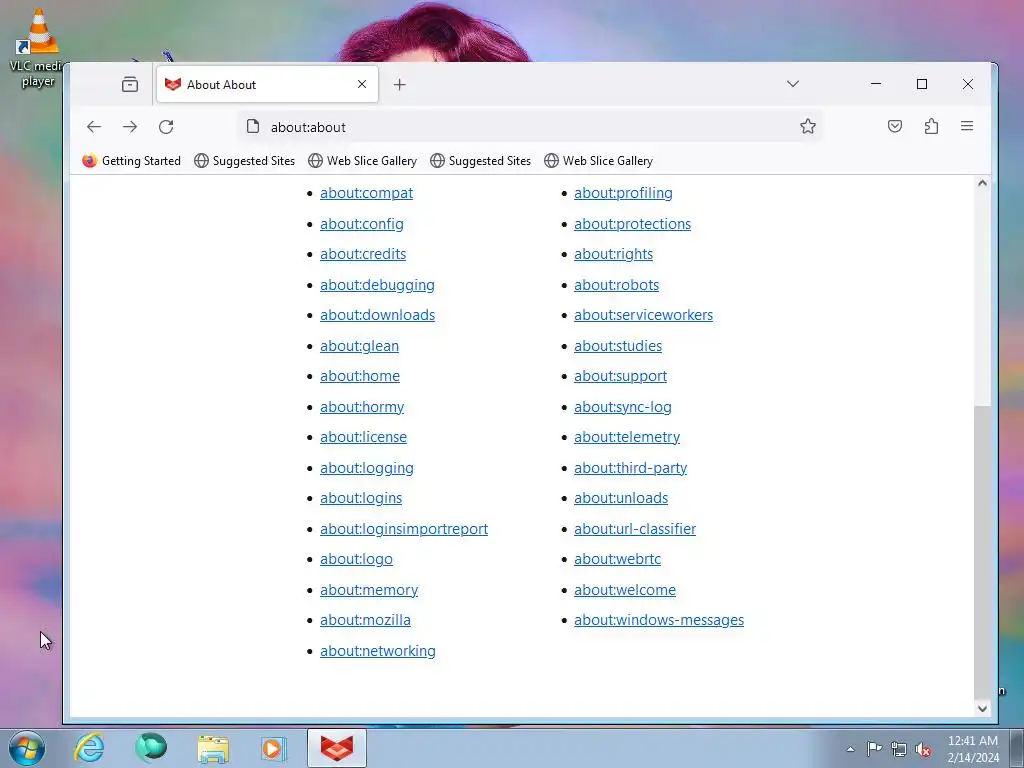Open the about:credits link
Viewport: 1024px width, 768px height.
pyautogui.click(x=363, y=254)
